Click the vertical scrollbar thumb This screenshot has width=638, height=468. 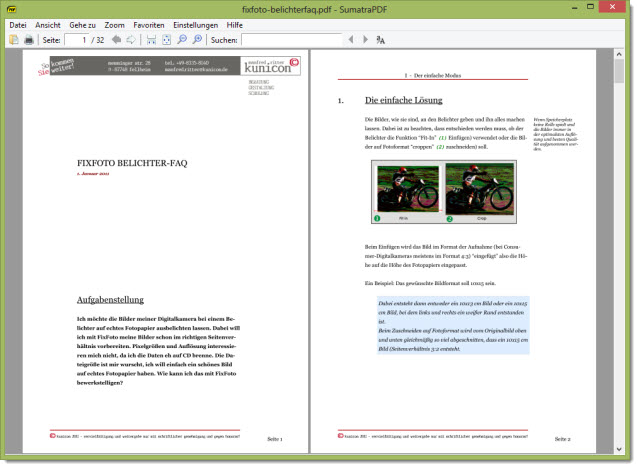619,71
